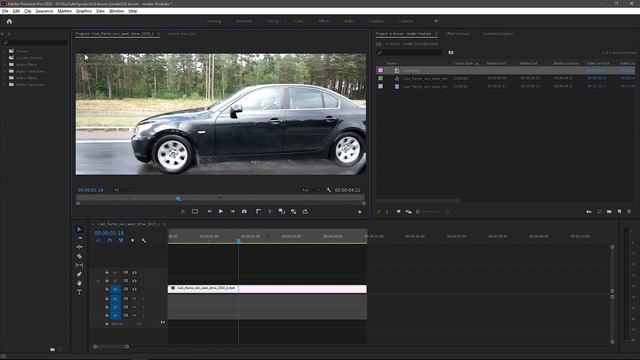Toggle Insert and overwrite sequences as nests
640x360 pixels.
pyautogui.click(x=98, y=241)
